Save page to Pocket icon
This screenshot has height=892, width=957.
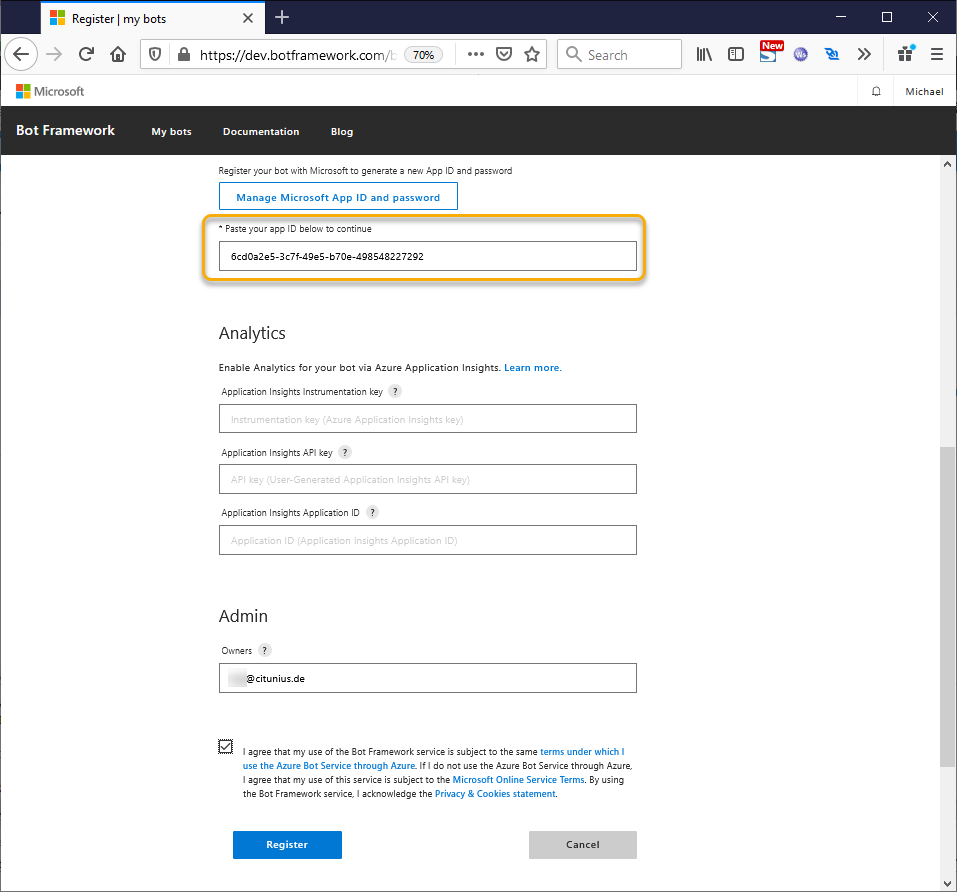tap(504, 54)
